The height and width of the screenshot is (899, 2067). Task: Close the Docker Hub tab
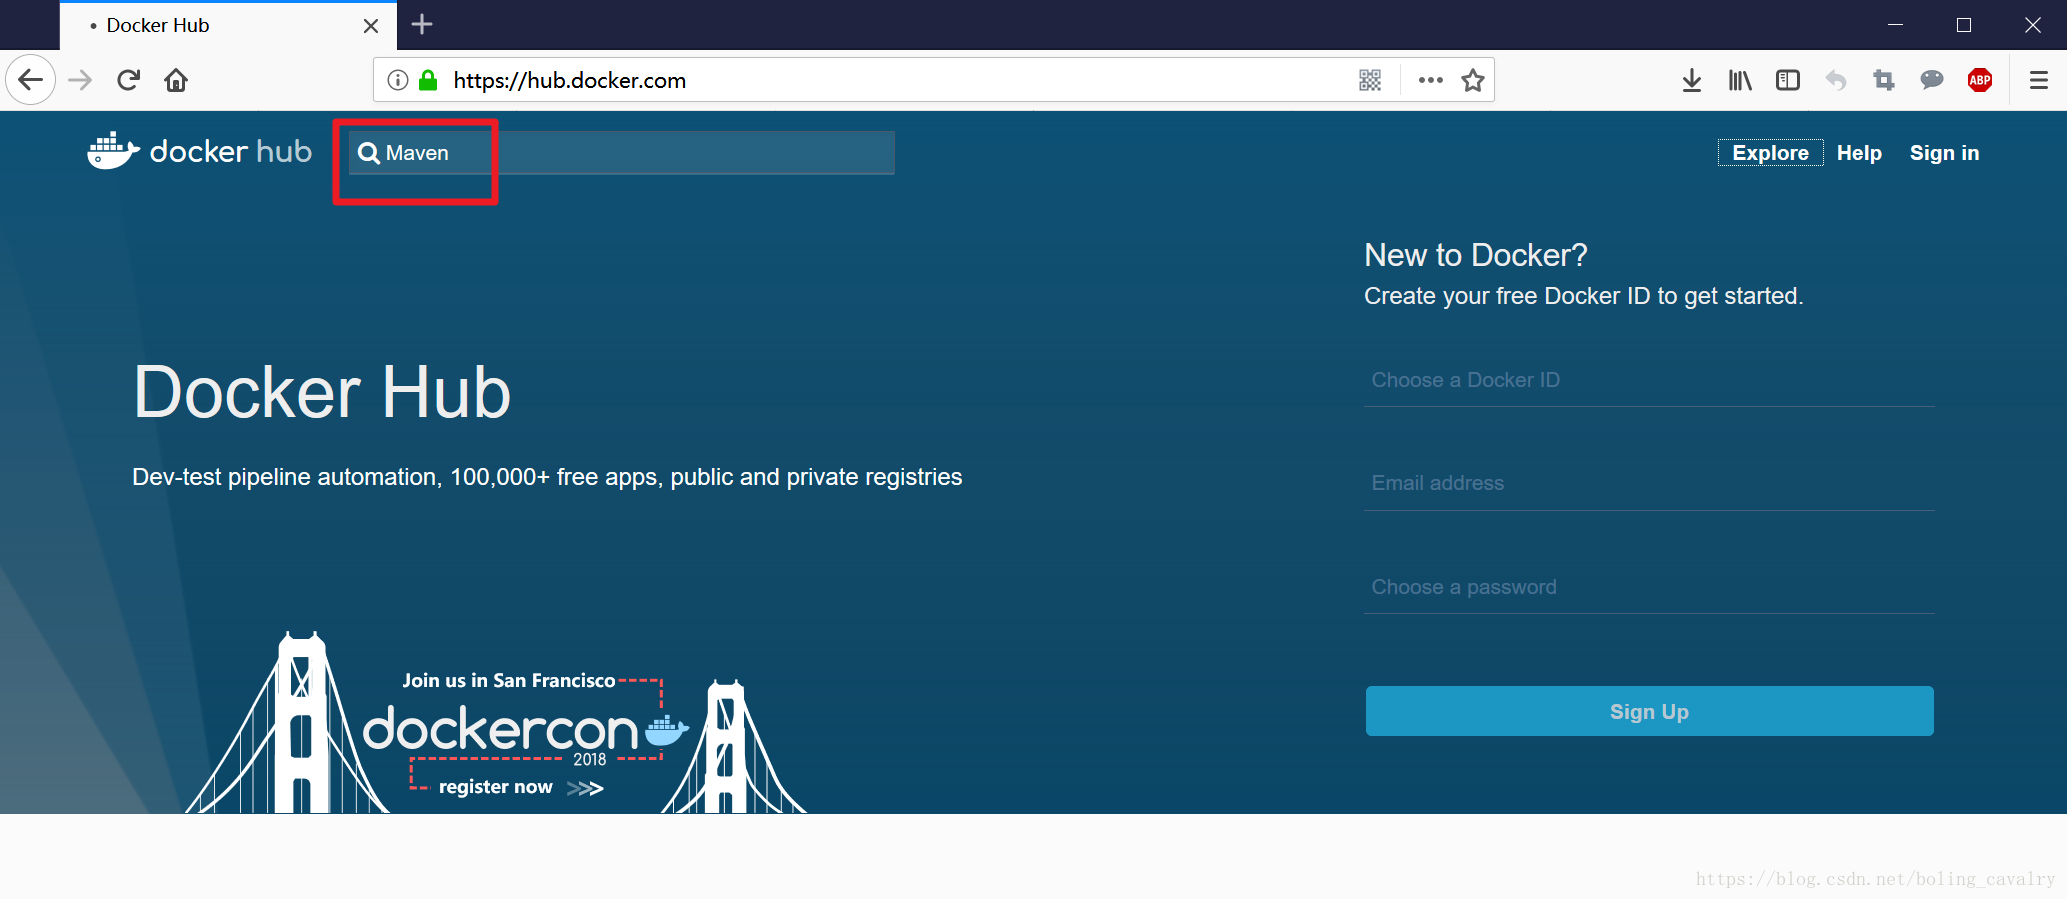pyautogui.click(x=371, y=26)
